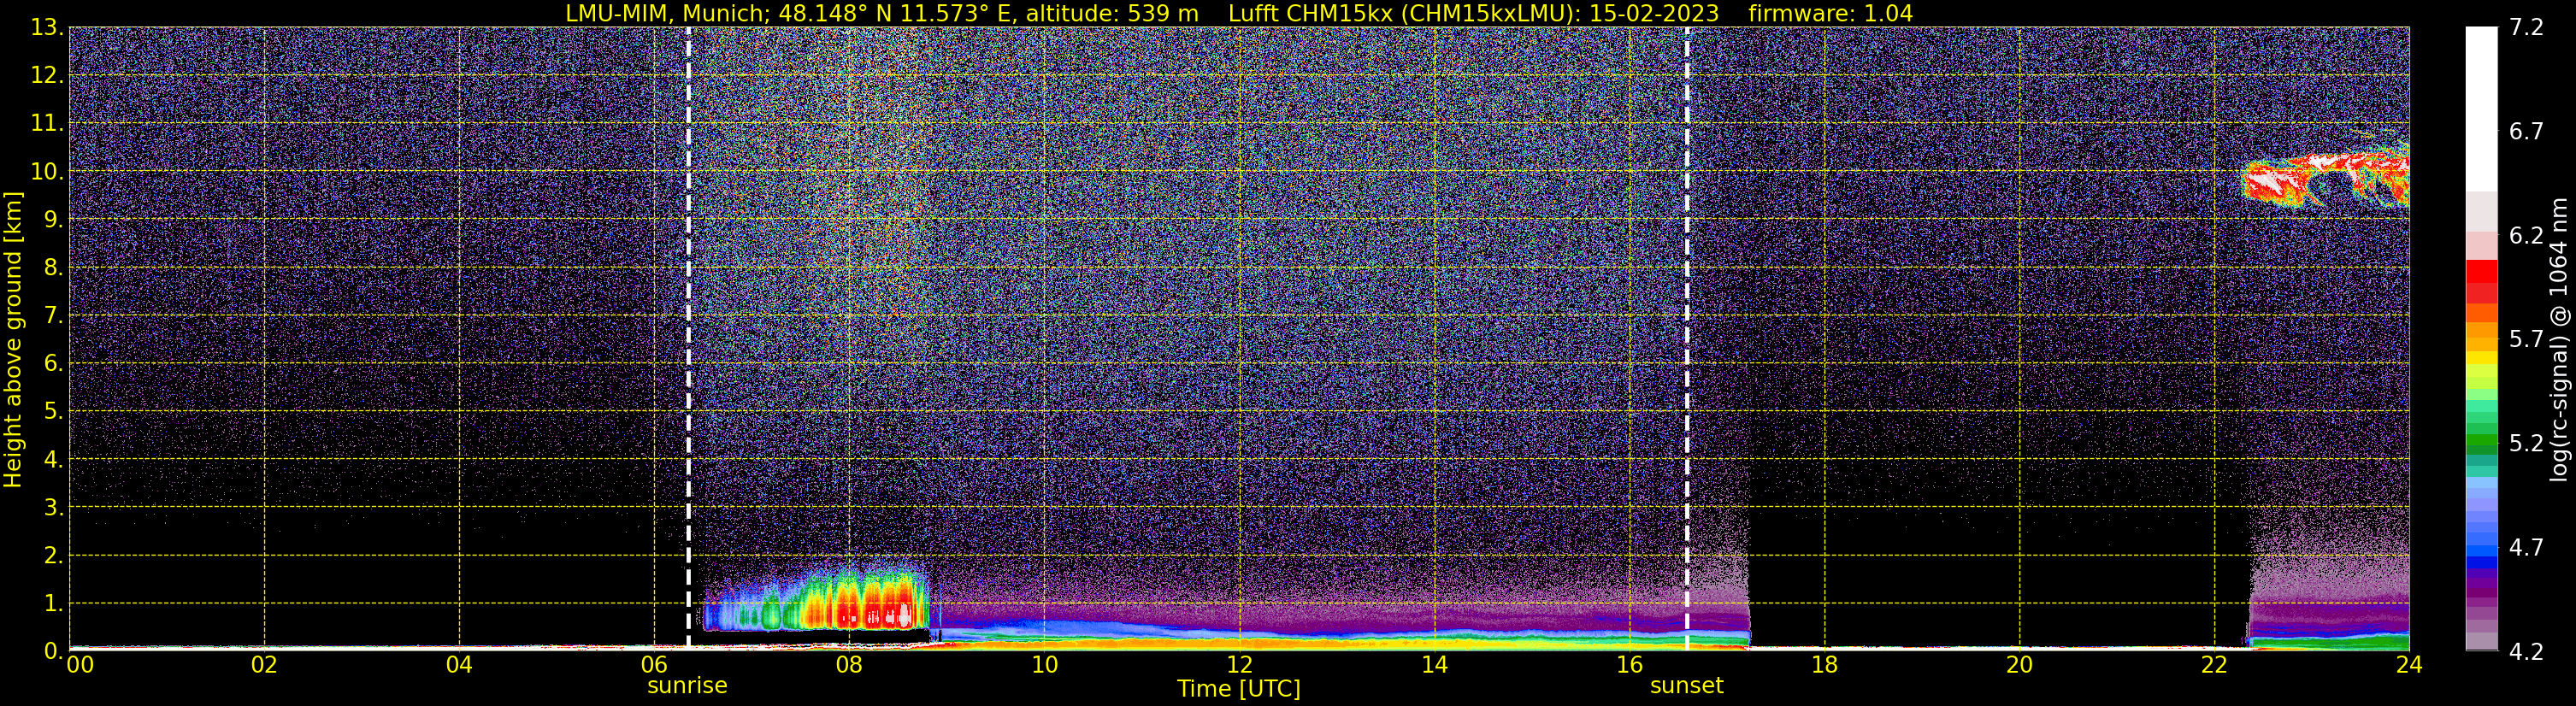Click the 'sunset' label below the axis

(1686, 685)
